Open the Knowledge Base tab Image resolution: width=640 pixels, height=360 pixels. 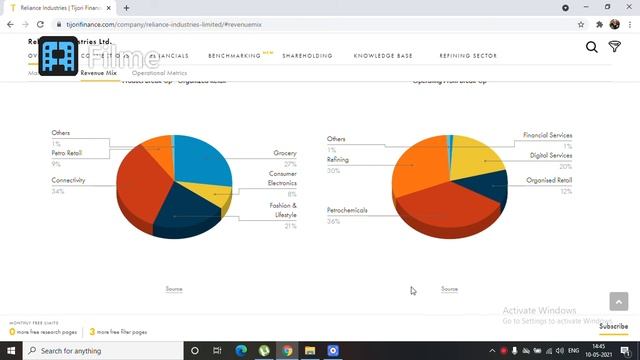click(x=383, y=56)
